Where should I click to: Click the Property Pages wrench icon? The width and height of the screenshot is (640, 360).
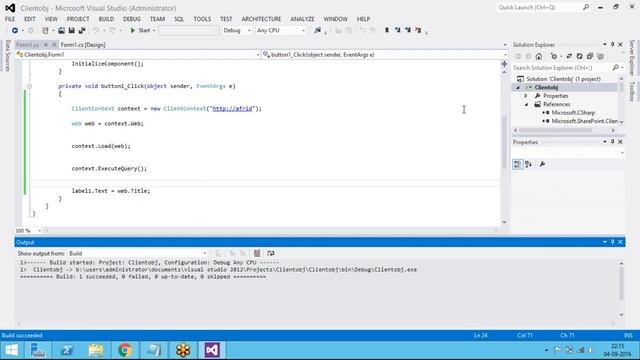tap(542, 164)
